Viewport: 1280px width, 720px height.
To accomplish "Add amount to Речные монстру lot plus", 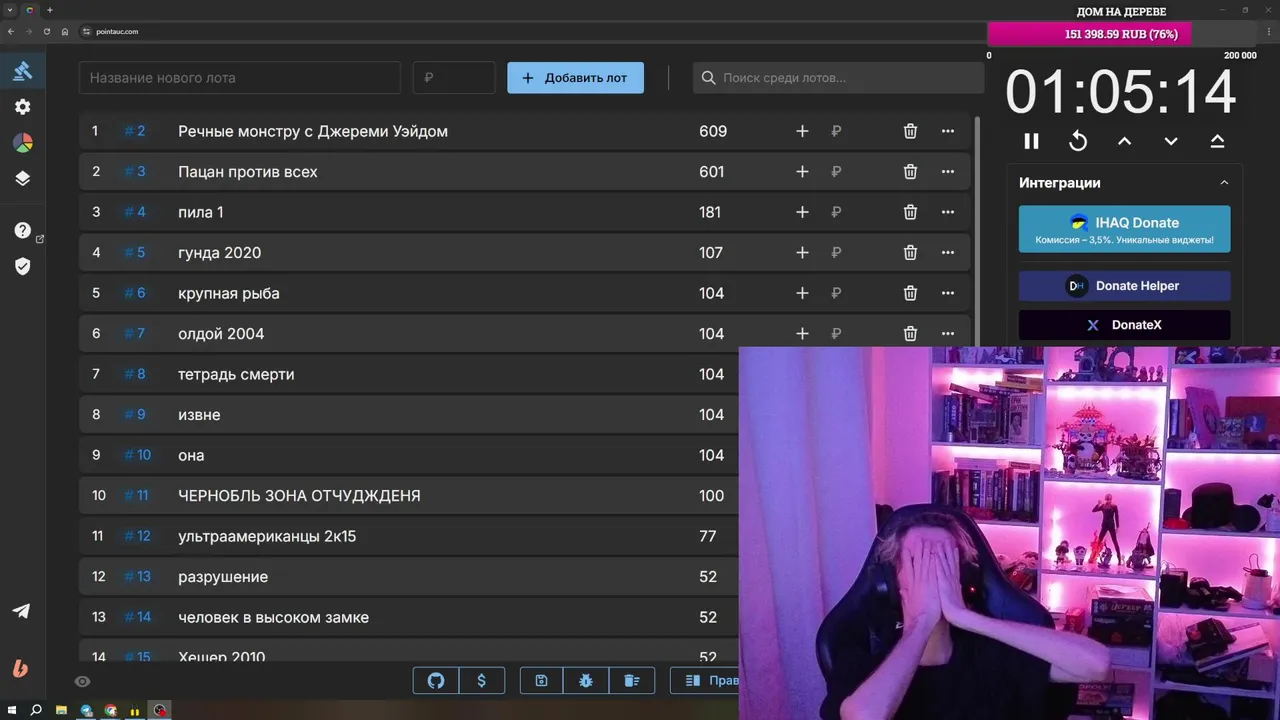I will 802,131.
